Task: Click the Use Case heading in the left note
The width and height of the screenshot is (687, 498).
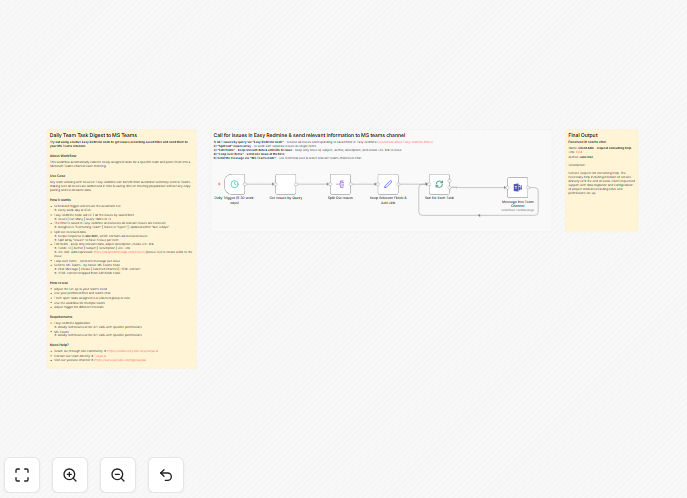Action: tap(57, 176)
